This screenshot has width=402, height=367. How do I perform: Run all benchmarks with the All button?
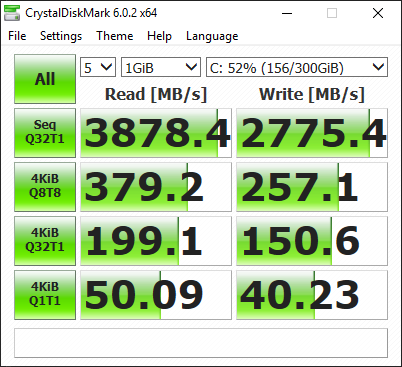pos(45,79)
